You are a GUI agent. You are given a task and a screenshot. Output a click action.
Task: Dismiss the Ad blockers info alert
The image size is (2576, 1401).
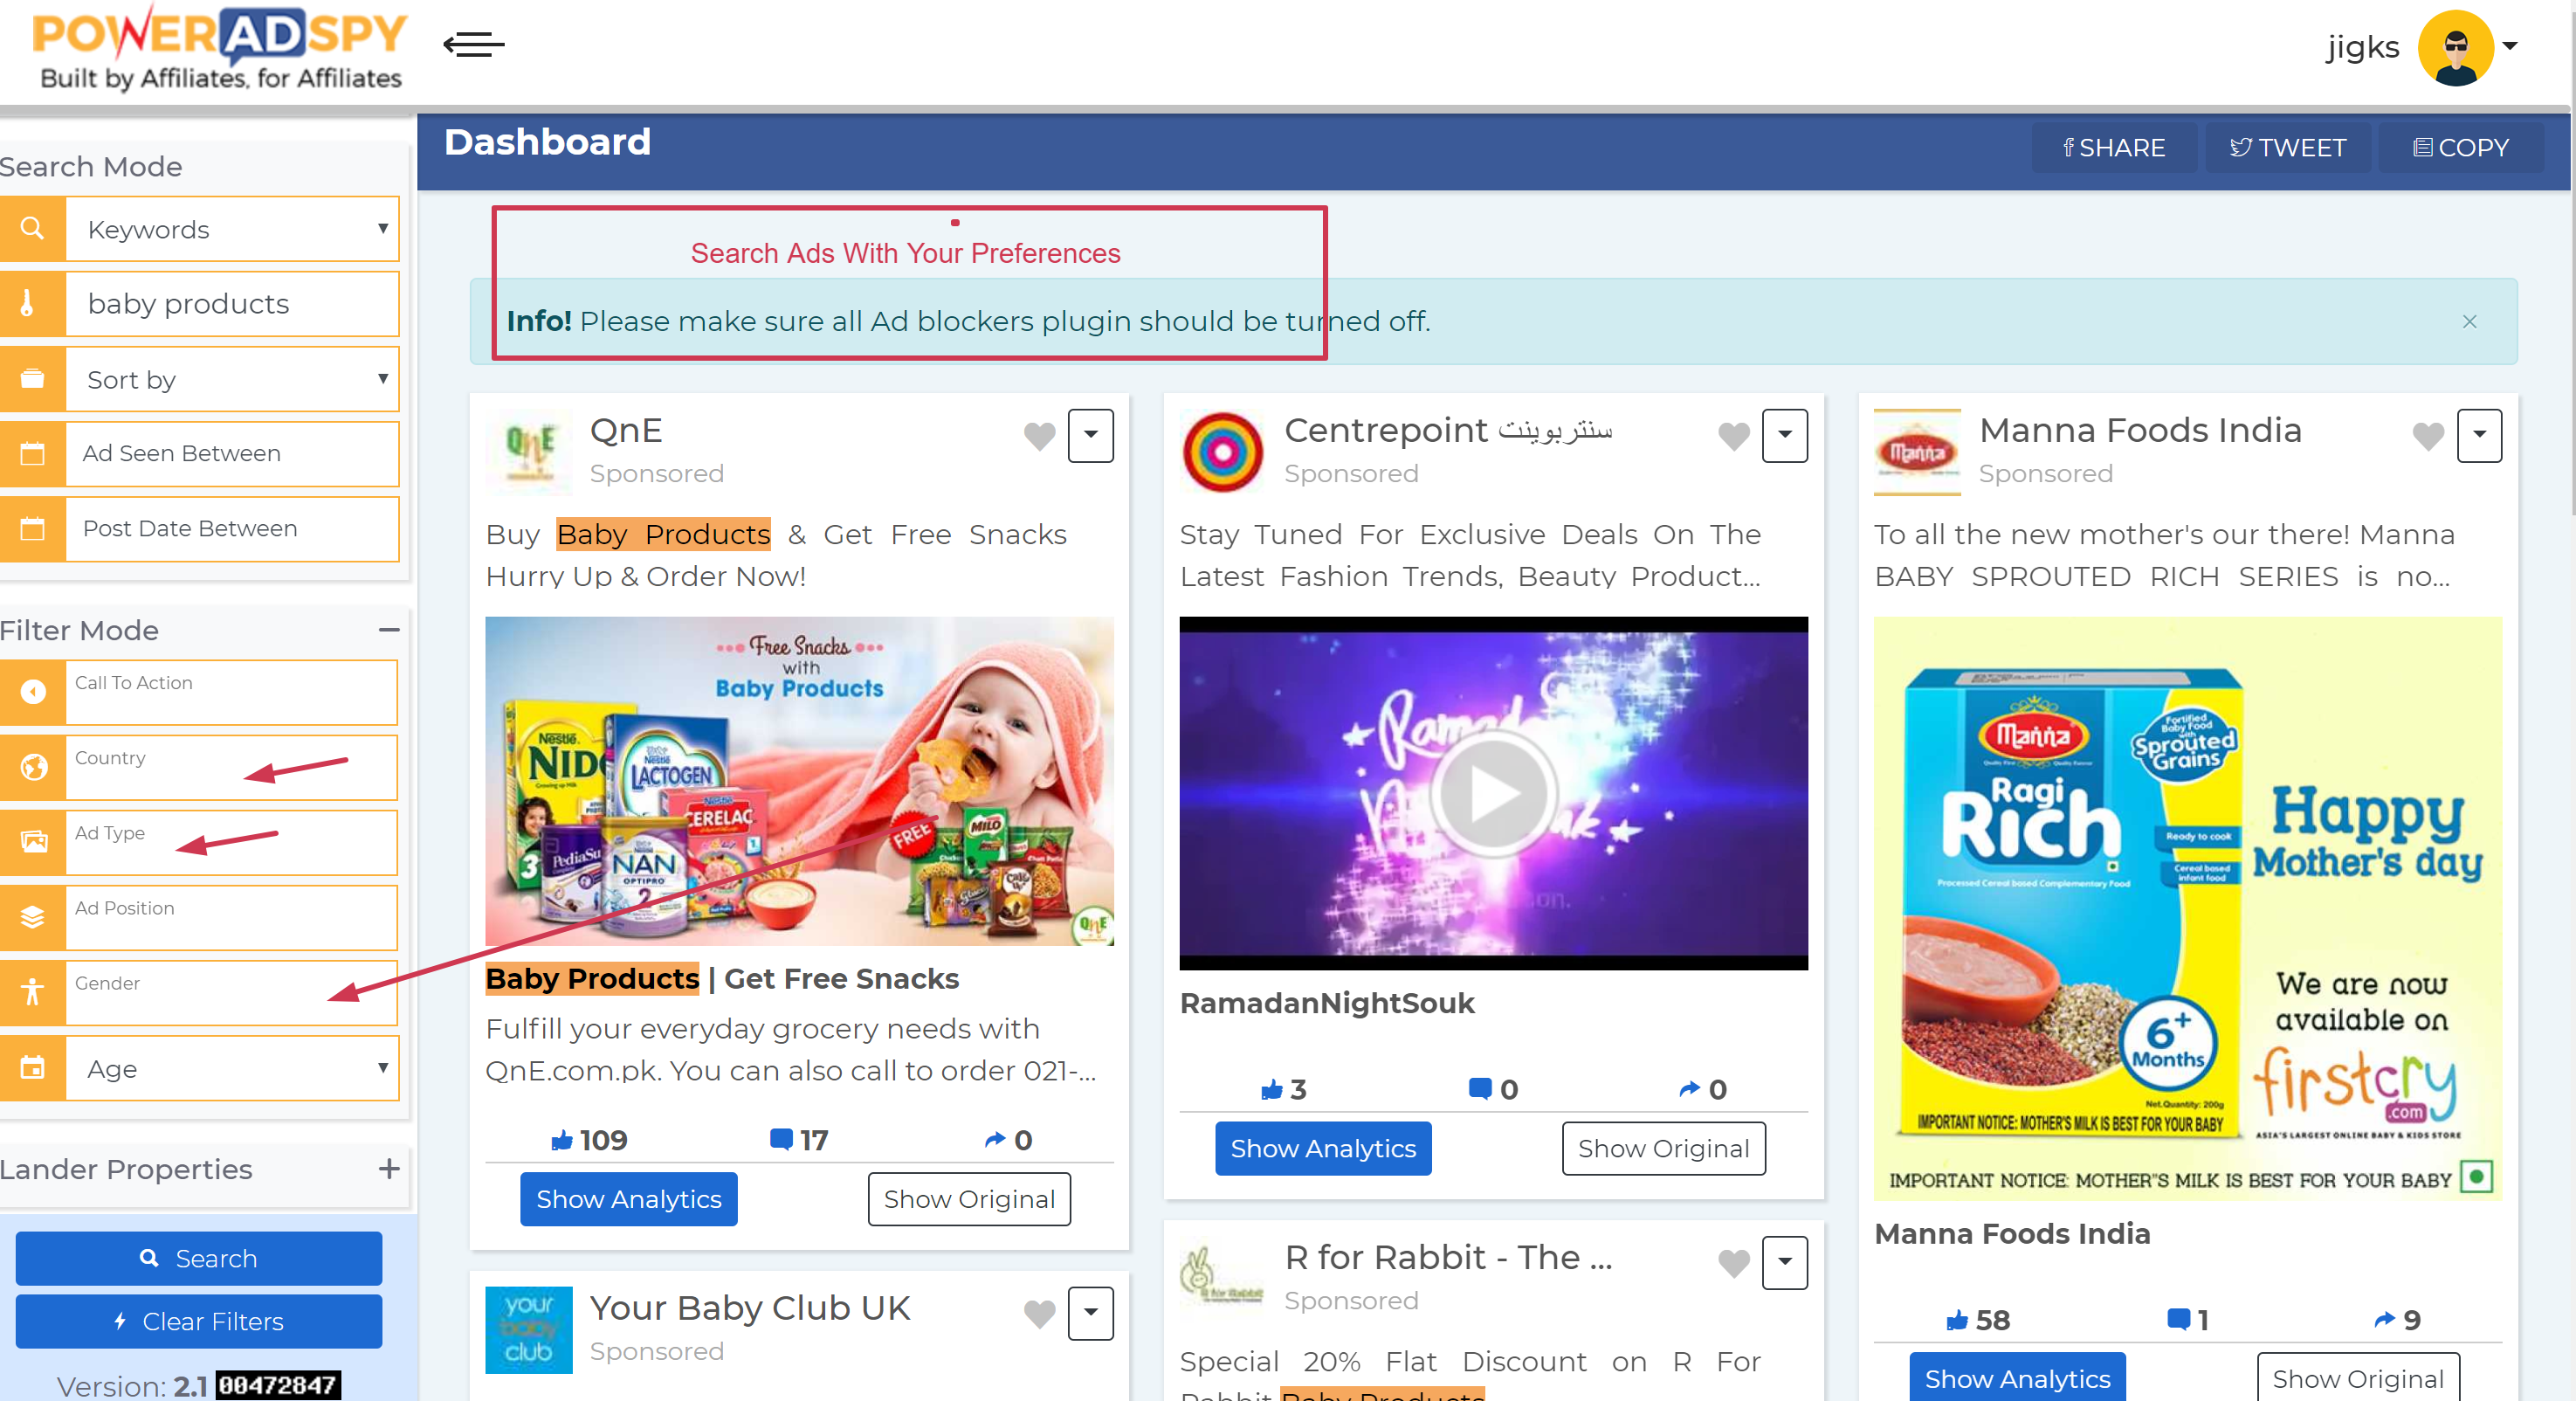click(x=2469, y=322)
